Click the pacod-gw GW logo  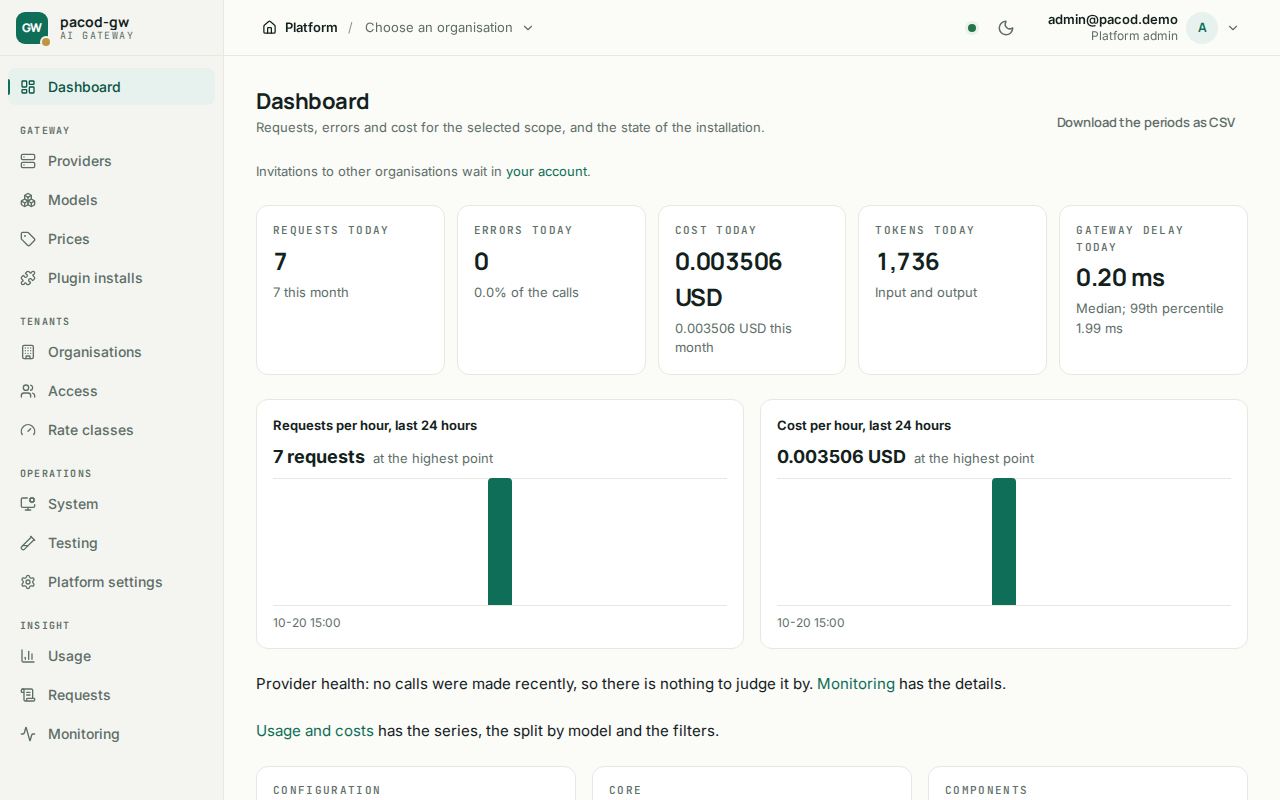(x=32, y=28)
